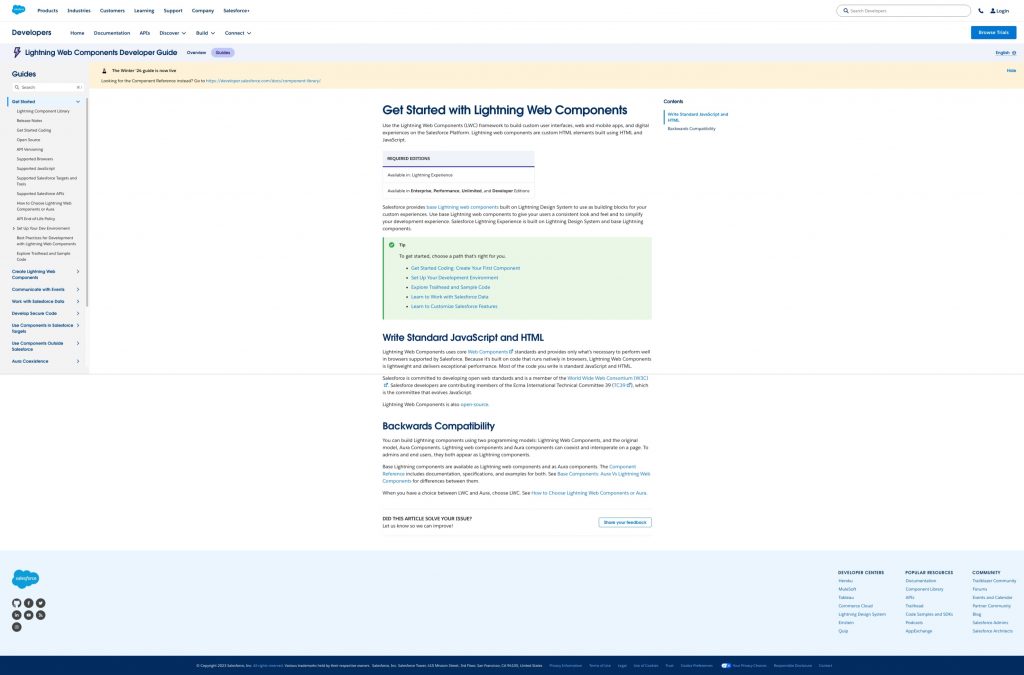Image resolution: width=1024 pixels, height=675 pixels.
Task: Open the component library URL in the banner
Action: point(263,81)
